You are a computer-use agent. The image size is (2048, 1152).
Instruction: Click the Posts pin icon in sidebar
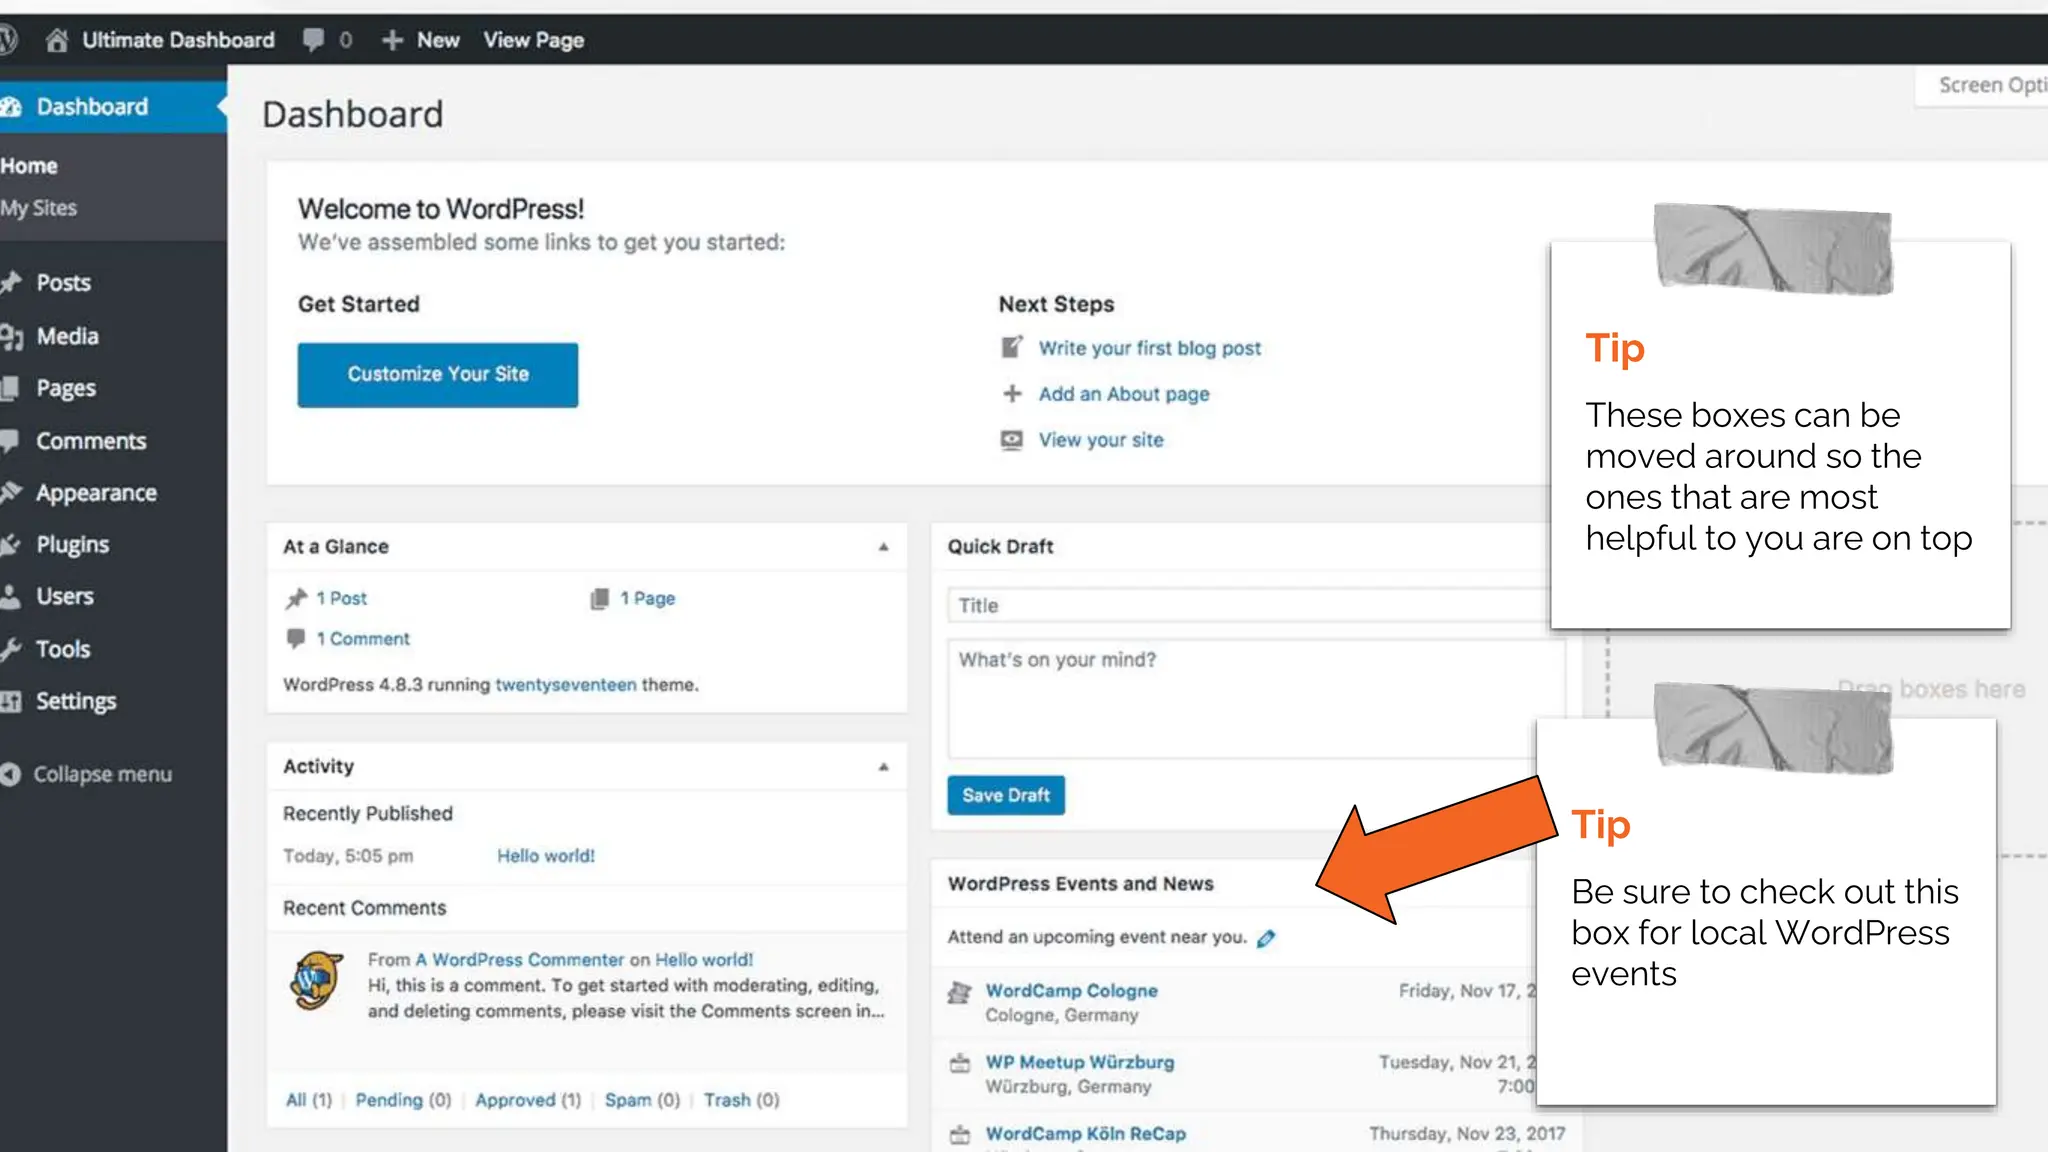(x=11, y=283)
